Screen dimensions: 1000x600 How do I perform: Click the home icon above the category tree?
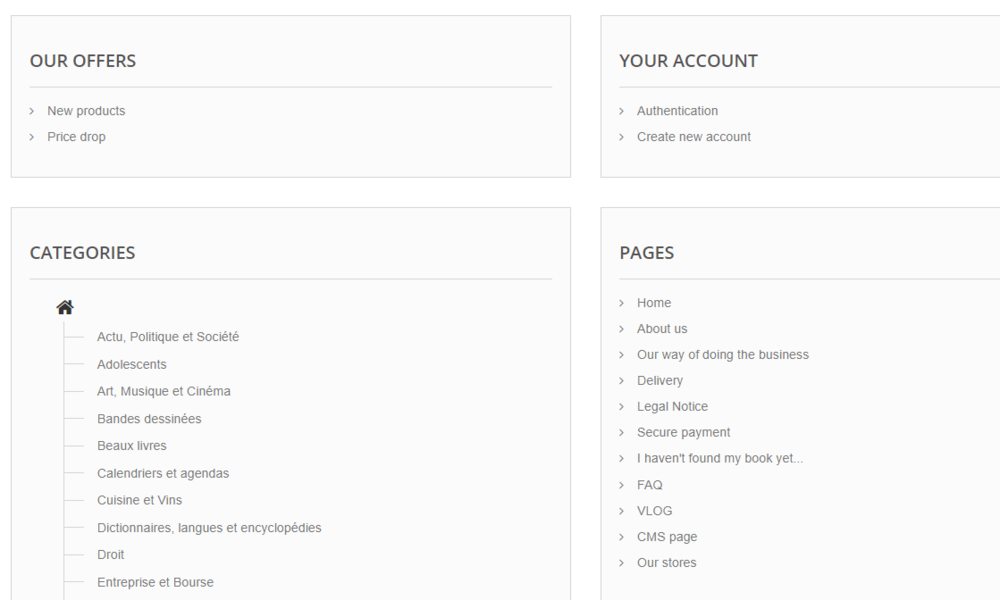(x=65, y=306)
